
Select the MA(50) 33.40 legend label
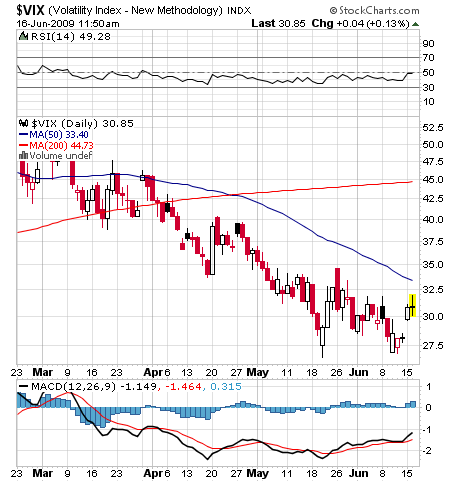point(59,135)
